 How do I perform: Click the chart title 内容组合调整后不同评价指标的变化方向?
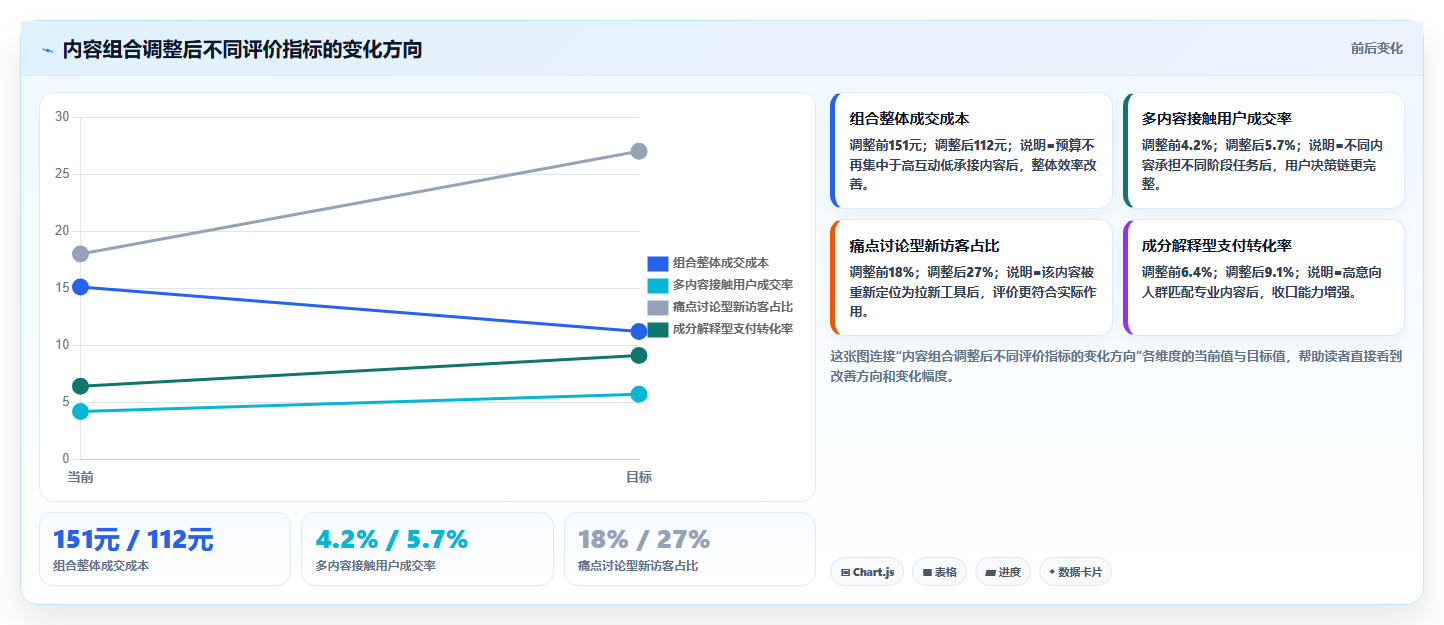tap(242, 50)
